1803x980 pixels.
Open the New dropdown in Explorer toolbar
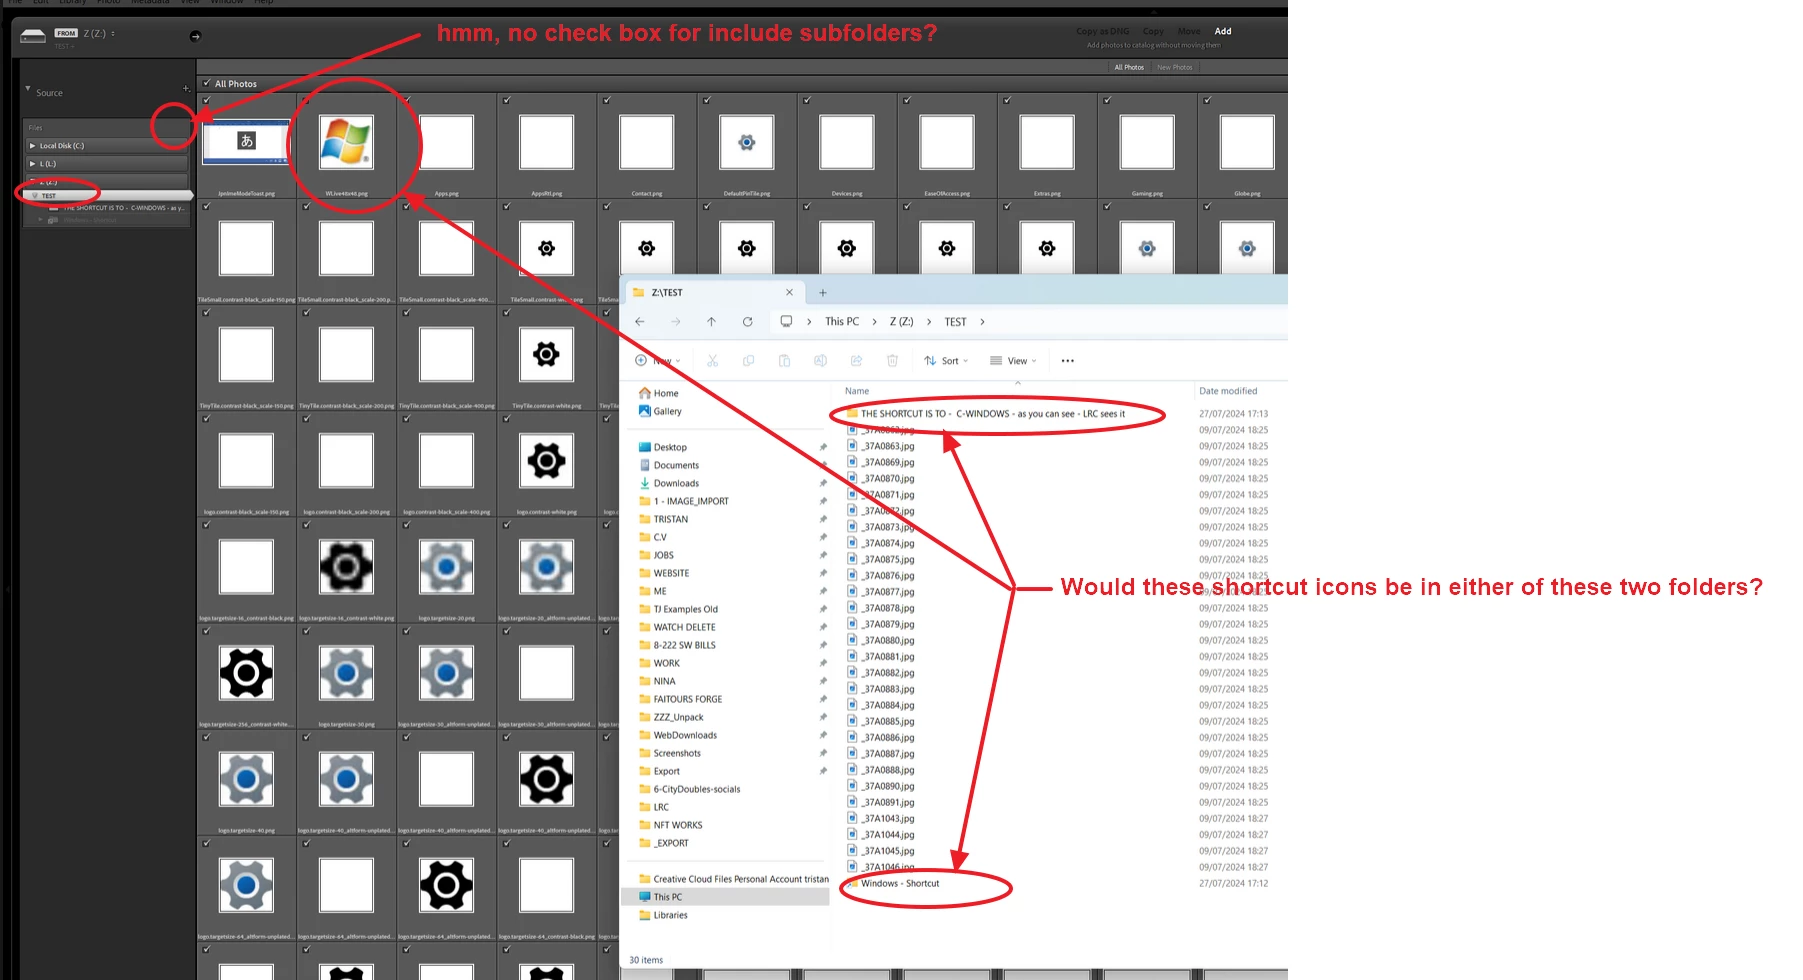(x=657, y=361)
